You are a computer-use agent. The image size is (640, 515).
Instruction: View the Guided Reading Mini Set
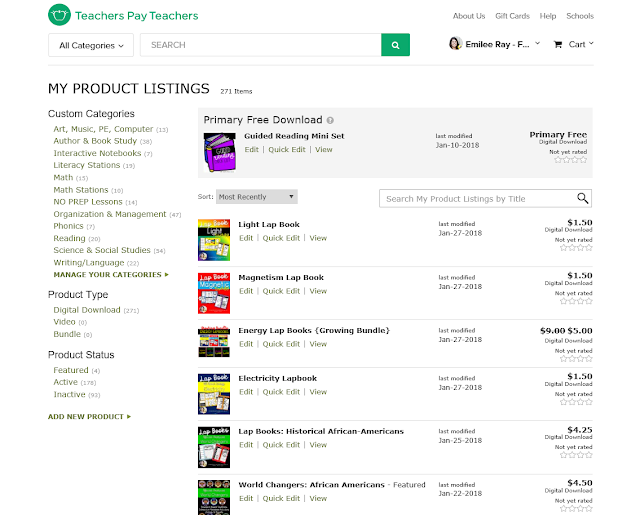(324, 149)
